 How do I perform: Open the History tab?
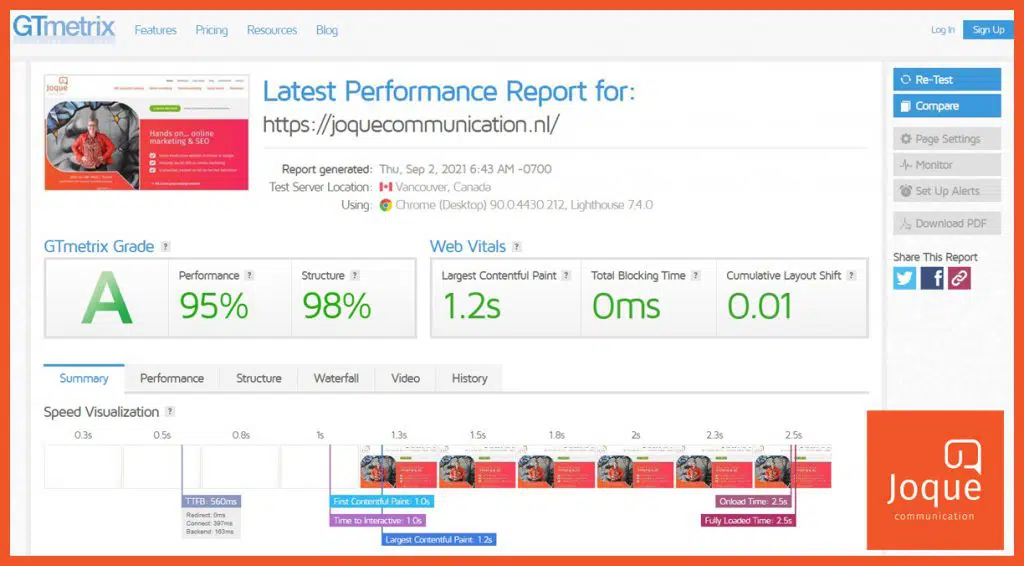click(470, 378)
